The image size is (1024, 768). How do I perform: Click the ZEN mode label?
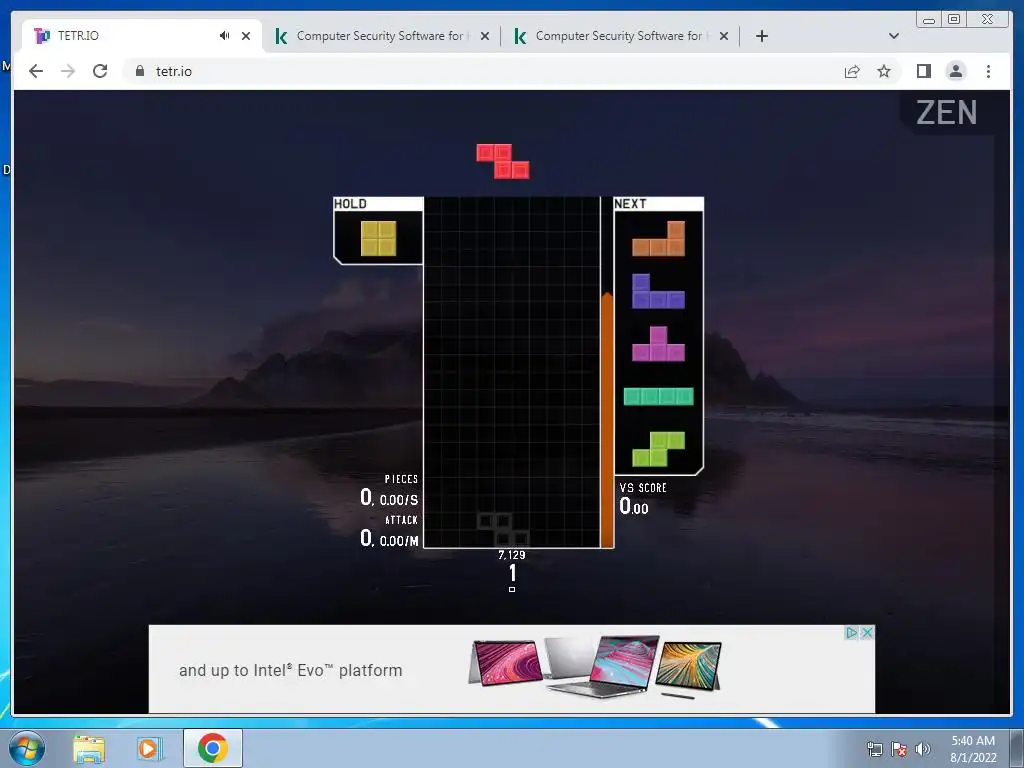coord(946,113)
